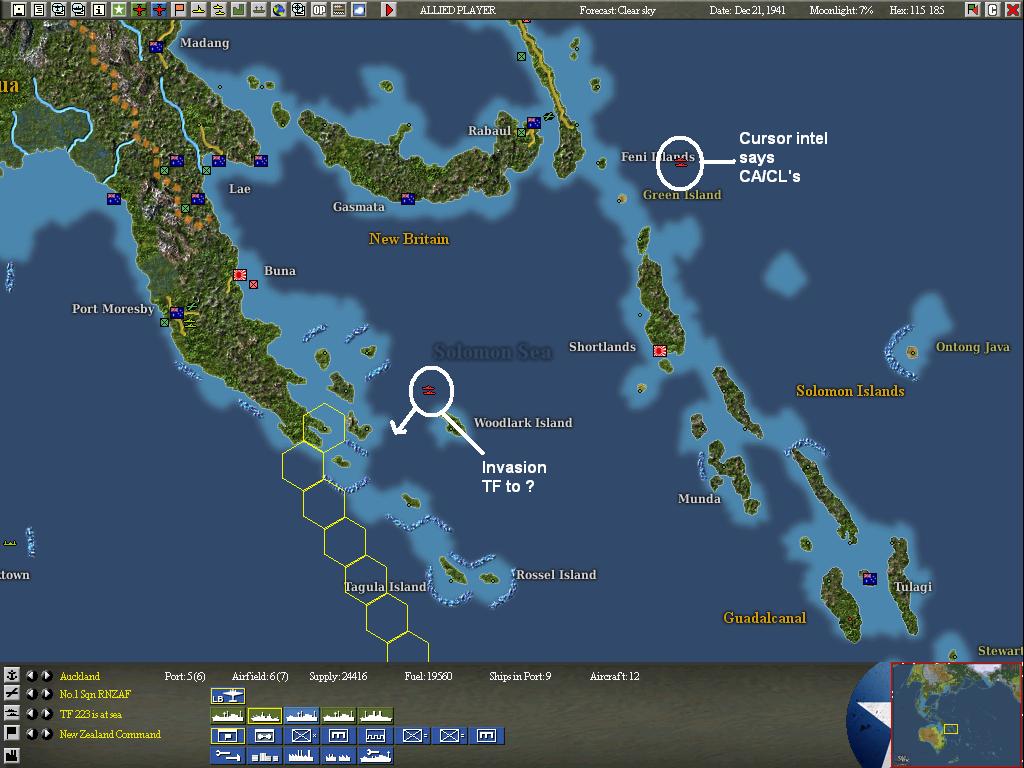Click the green and red flag icon
The image size is (1024, 768).
973,10
